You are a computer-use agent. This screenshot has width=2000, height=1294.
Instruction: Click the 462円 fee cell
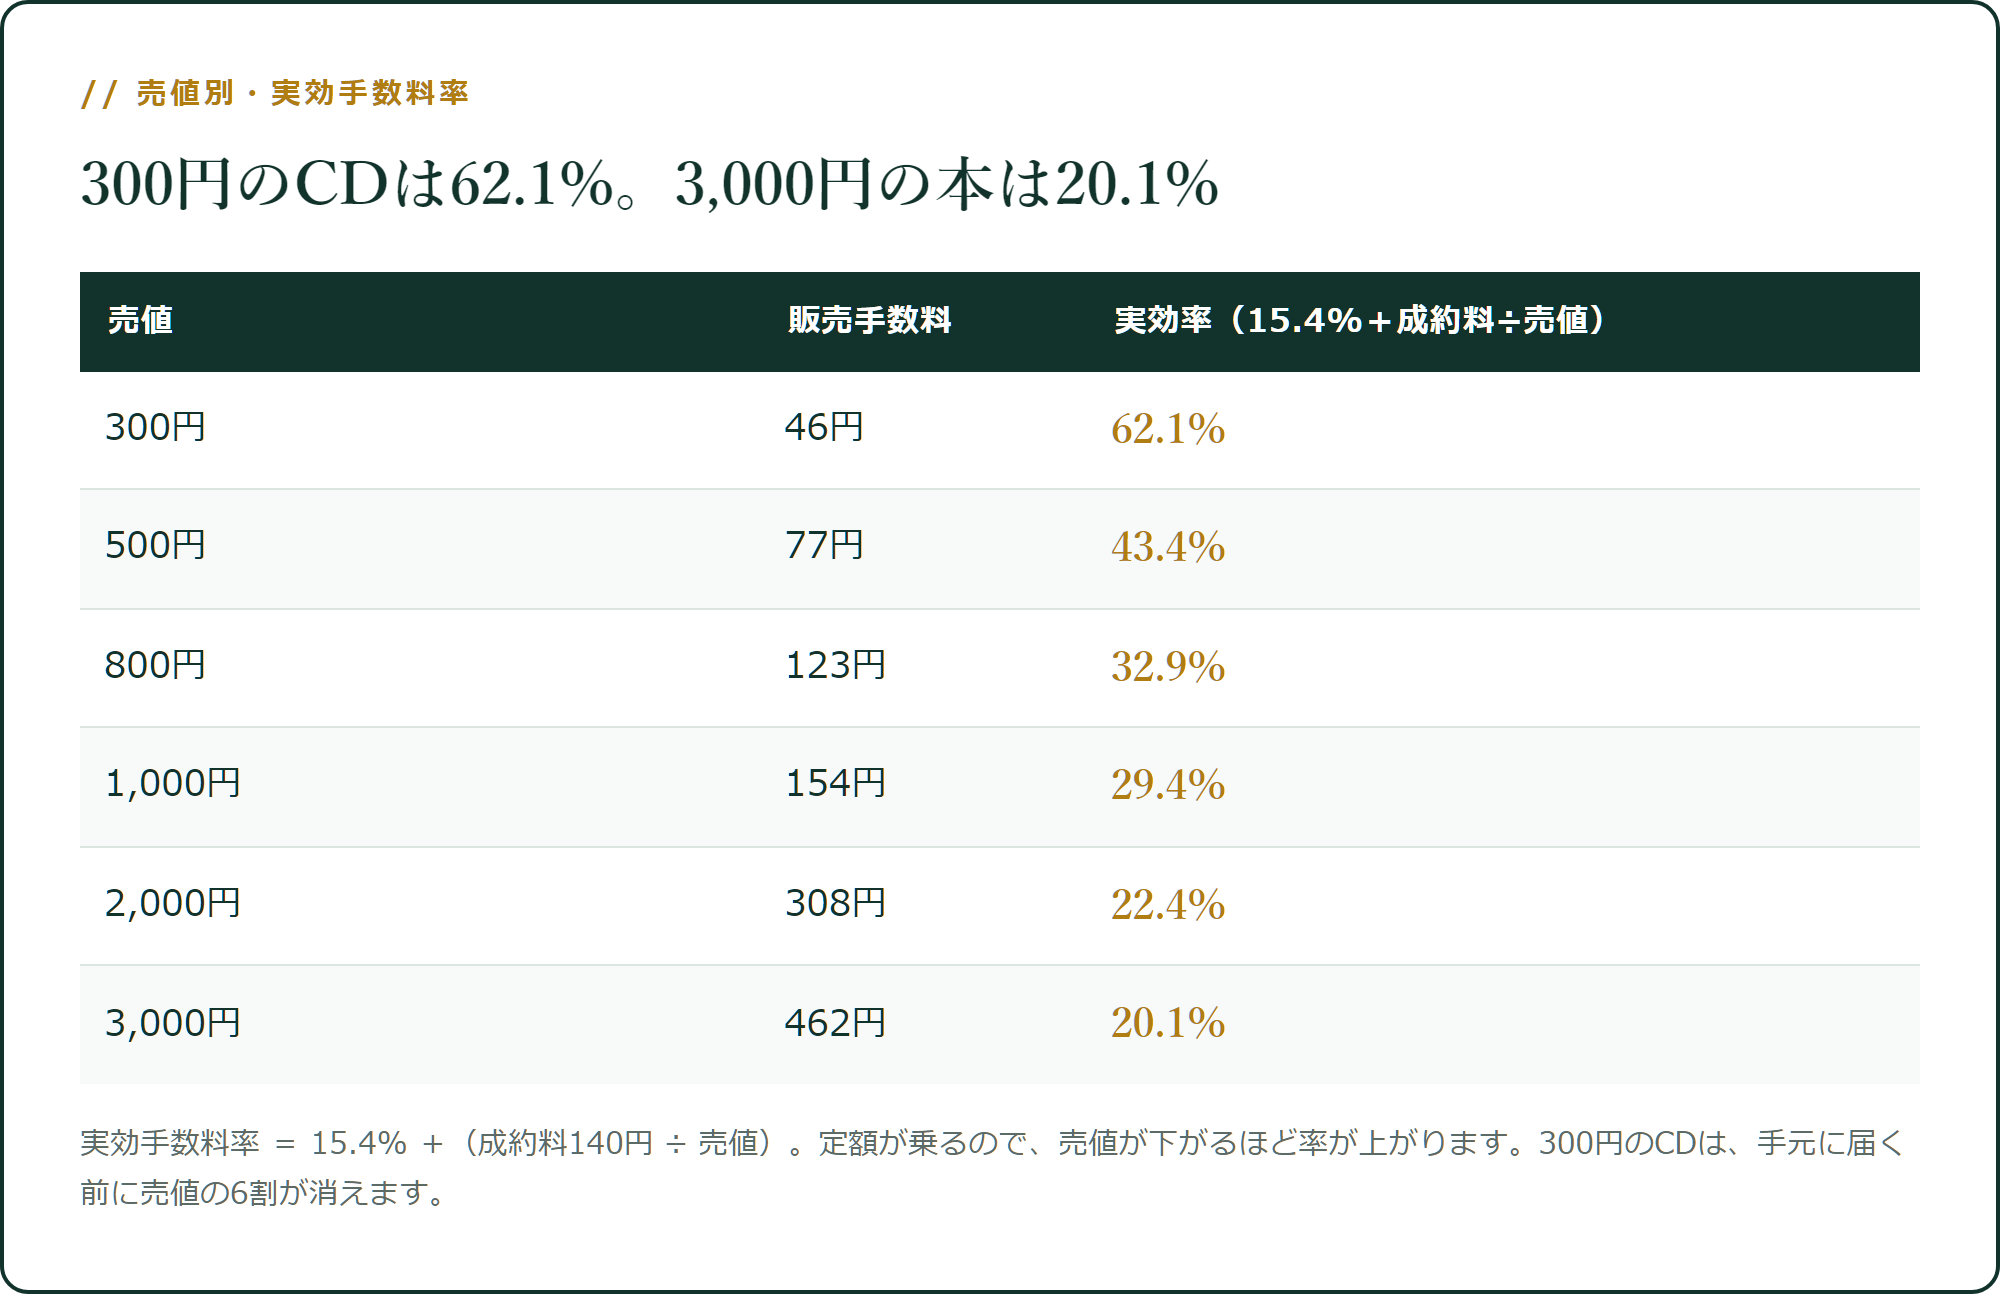click(835, 1023)
